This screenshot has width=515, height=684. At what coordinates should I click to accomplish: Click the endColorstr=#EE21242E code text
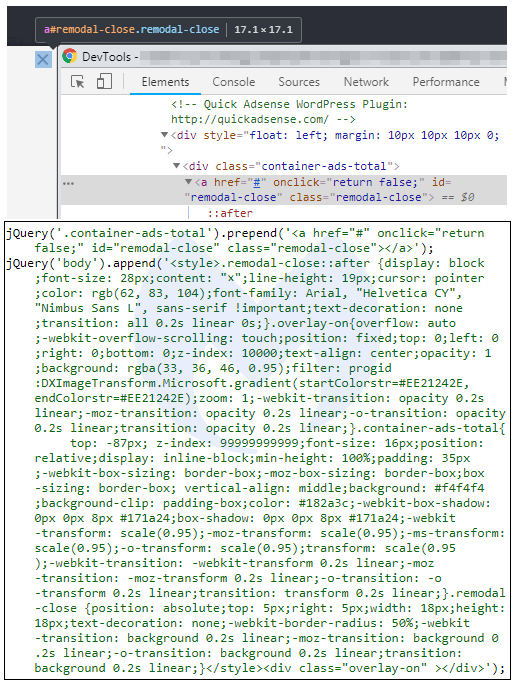pos(113,398)
